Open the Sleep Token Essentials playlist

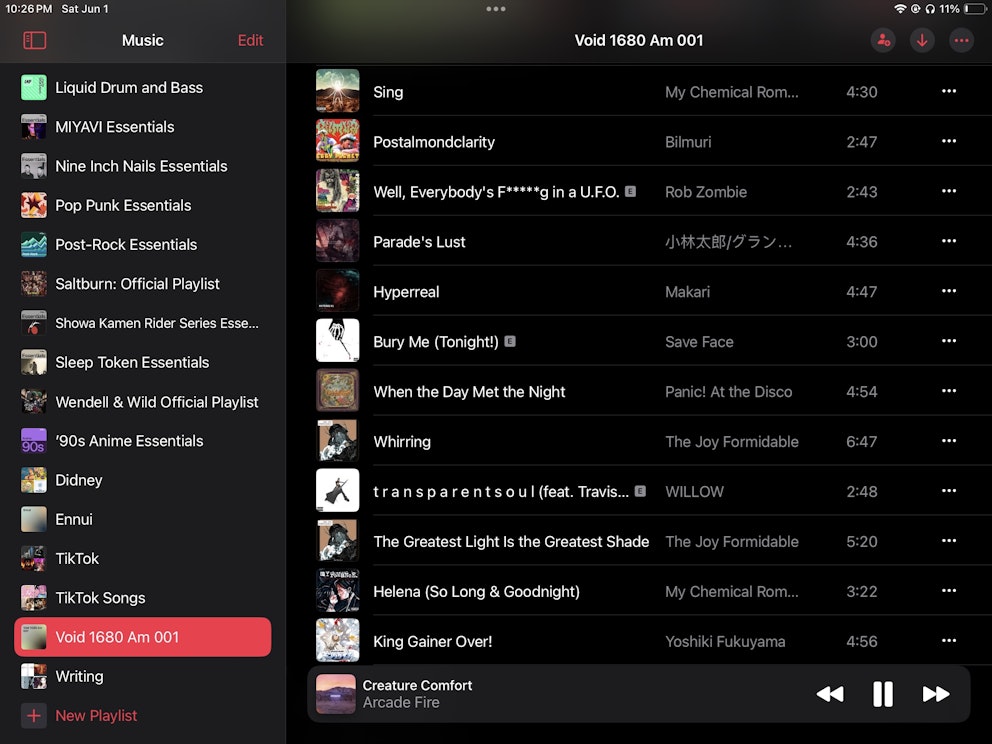tap(143, 362)
